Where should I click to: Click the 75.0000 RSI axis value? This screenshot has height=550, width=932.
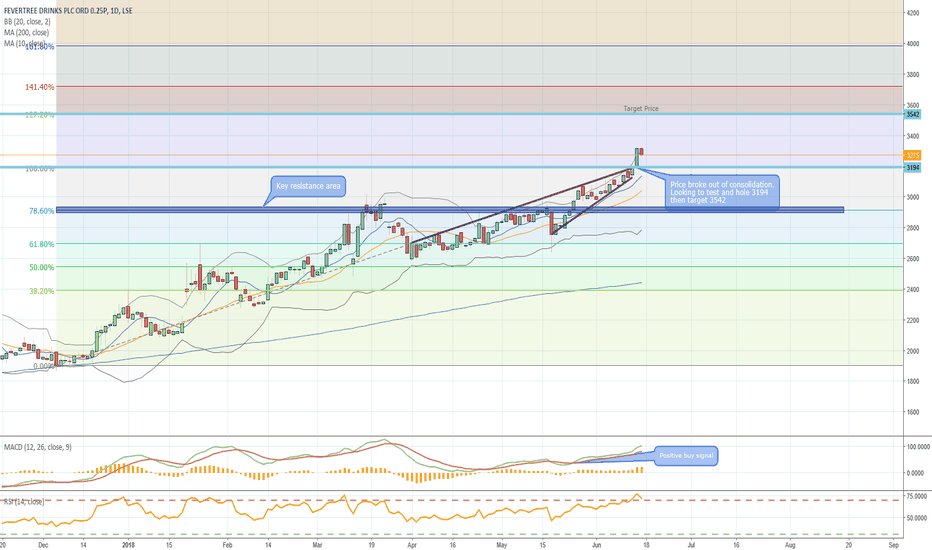tap(917, 495)
